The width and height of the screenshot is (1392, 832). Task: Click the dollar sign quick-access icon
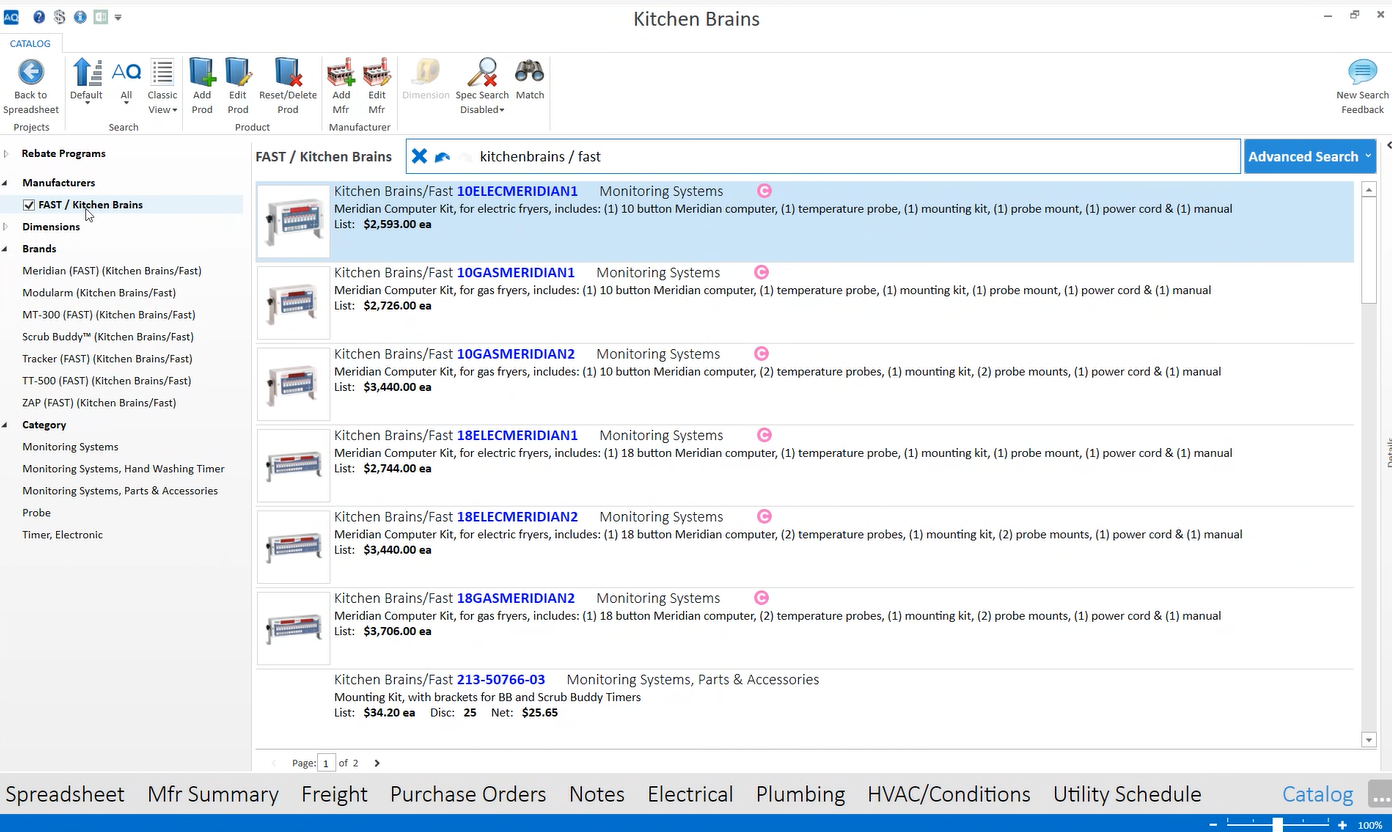[59, 17]
